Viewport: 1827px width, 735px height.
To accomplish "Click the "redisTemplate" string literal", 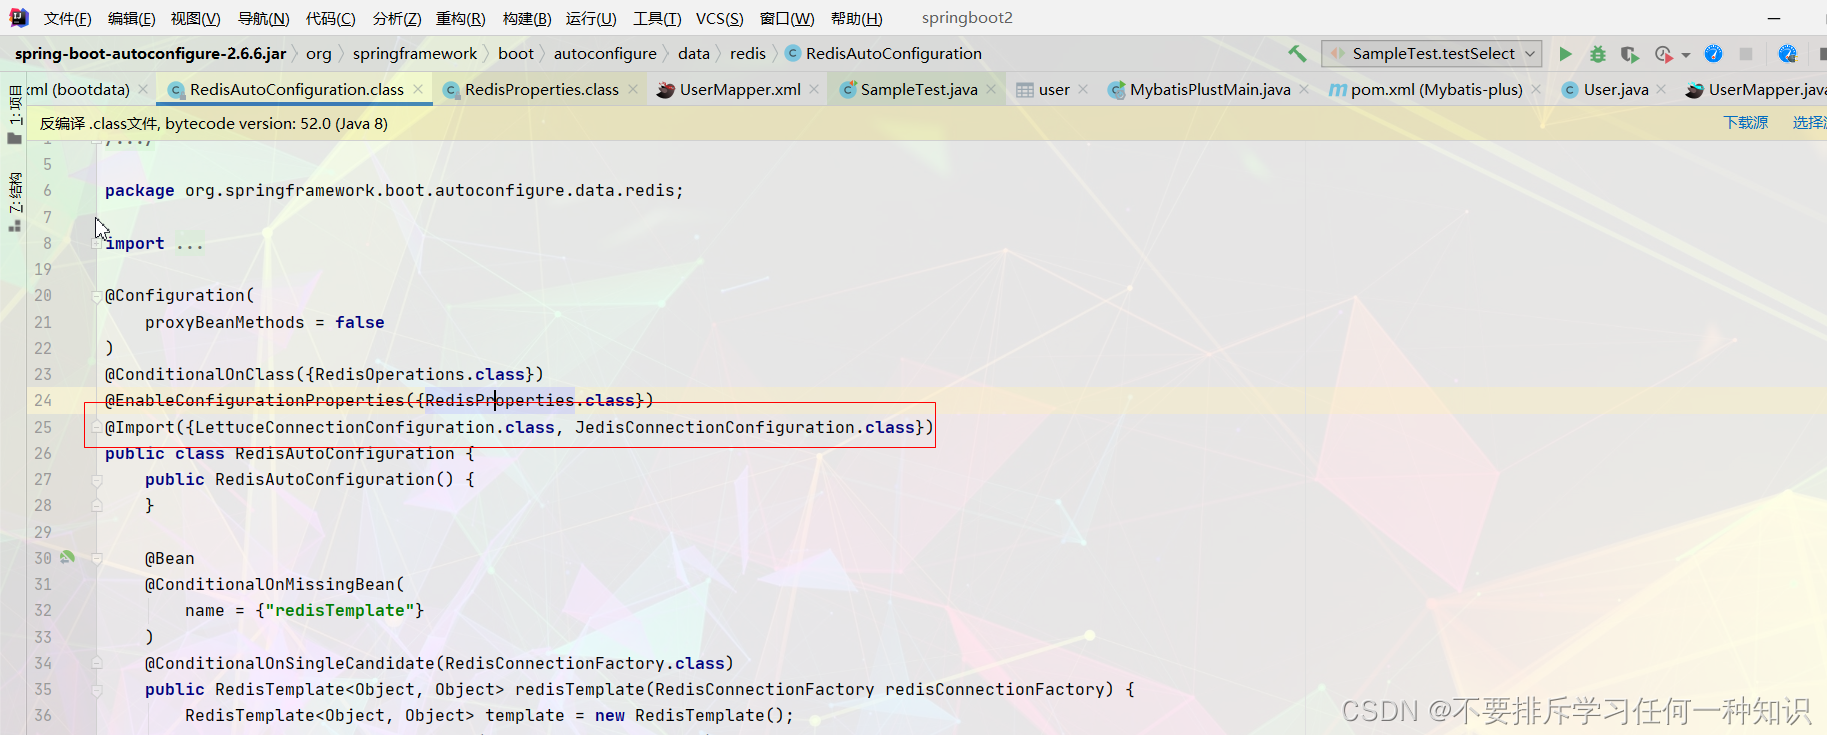I will click(340, 611).
